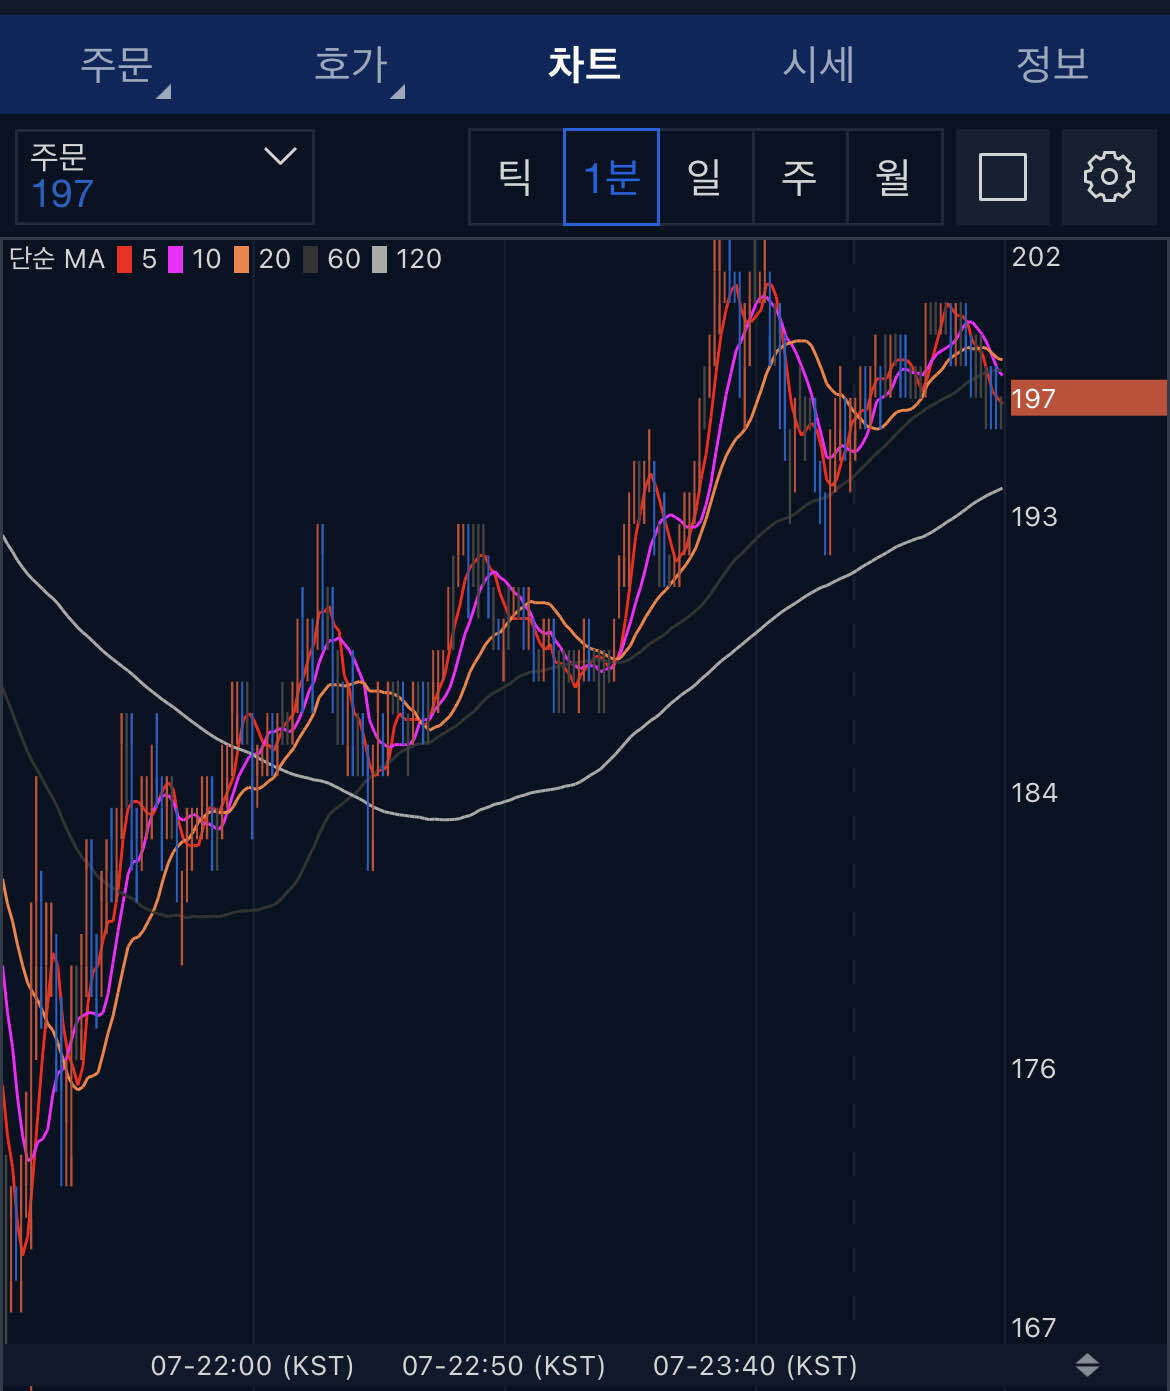1170x1391 pixels.
Task: Expand the 주문 dropdown chevron
Action: tap(280, 156)
